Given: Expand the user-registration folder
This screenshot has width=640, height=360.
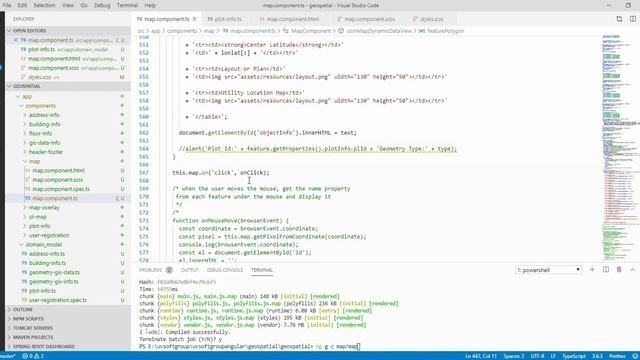Looking at the screenshot, I should pyautogui.click(x=49, y=236).
